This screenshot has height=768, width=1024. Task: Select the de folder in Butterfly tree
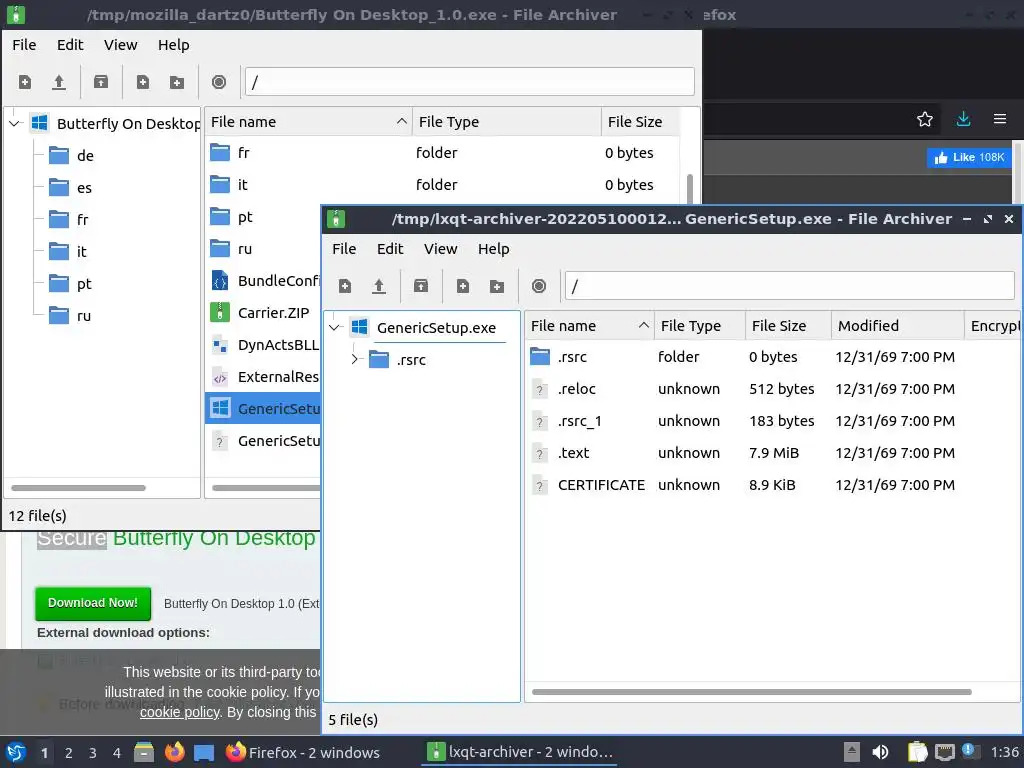click(85, 155)
